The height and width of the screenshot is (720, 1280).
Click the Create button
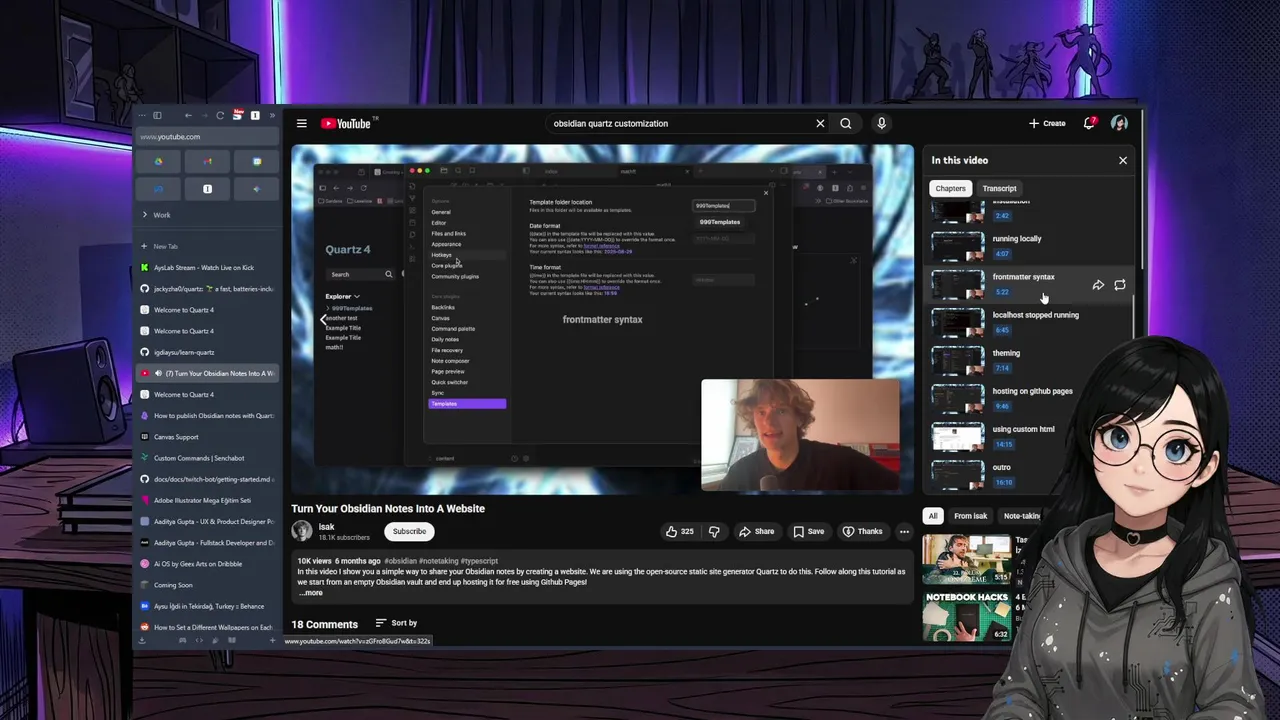(1047, 123)
